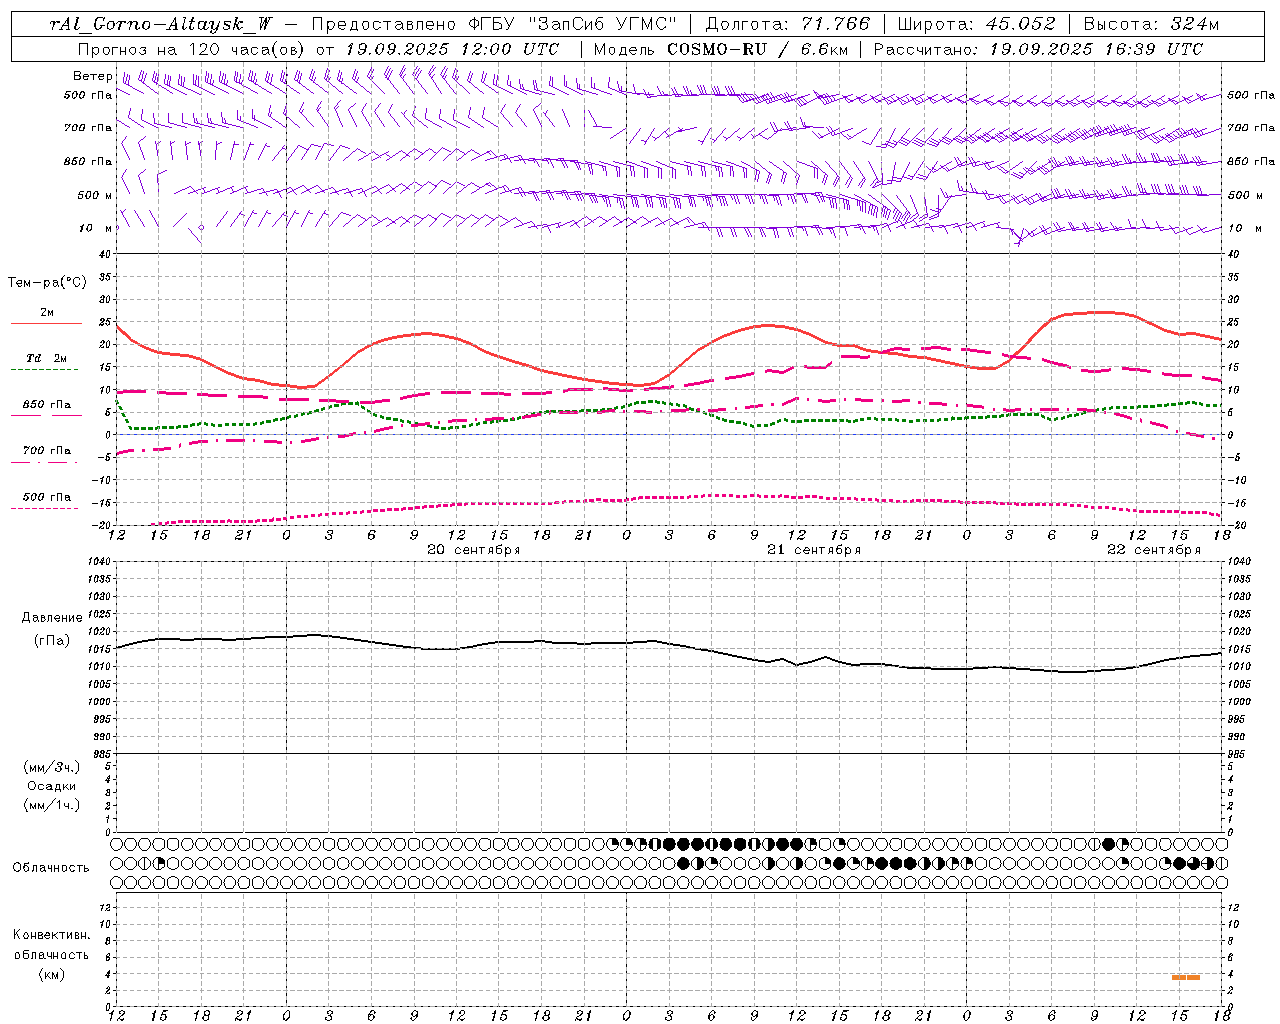Image resolution: width=1280 pixels, height=1024 pixels.
Task: Select the 700 гПа wind label on the left
Action: click(88, 128)
